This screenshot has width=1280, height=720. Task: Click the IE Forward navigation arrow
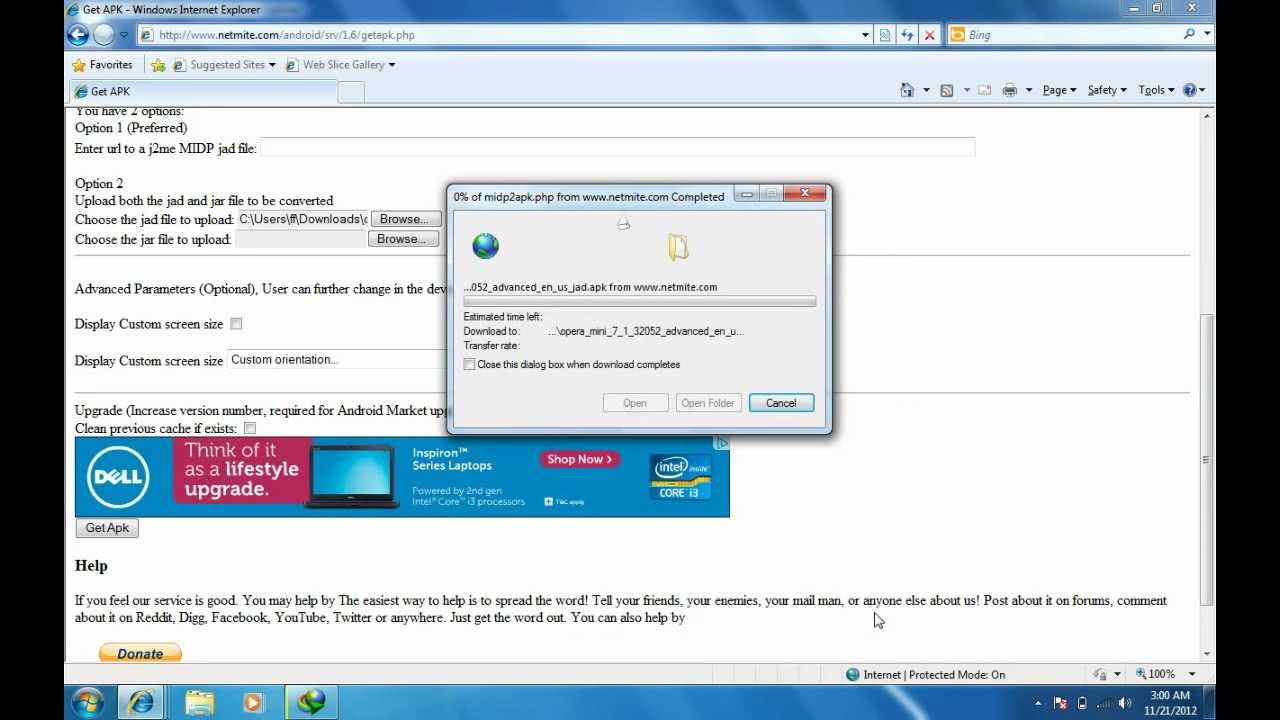point(104,34)
